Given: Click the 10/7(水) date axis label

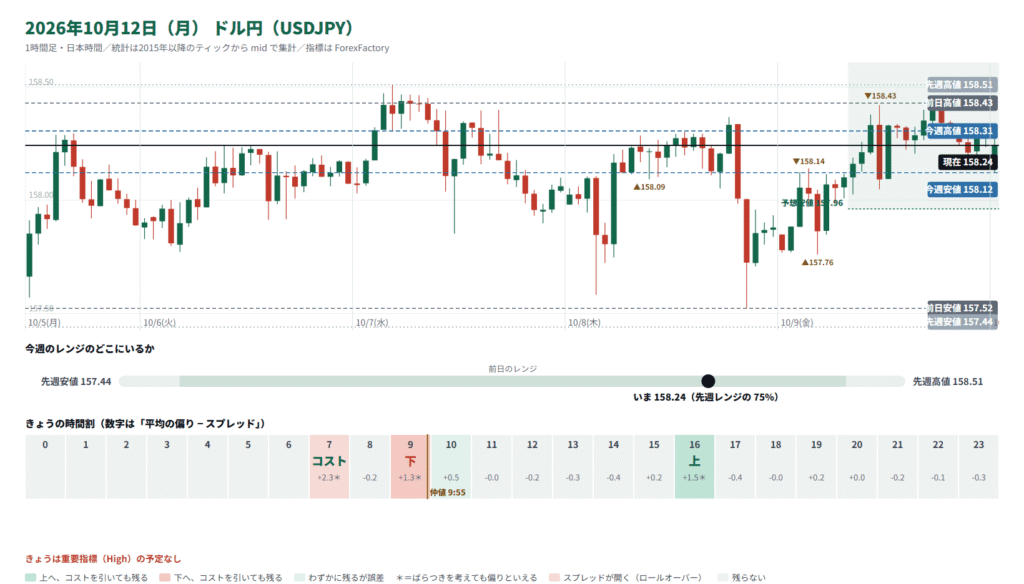Looking at the screenshot, I should [372, 323].
